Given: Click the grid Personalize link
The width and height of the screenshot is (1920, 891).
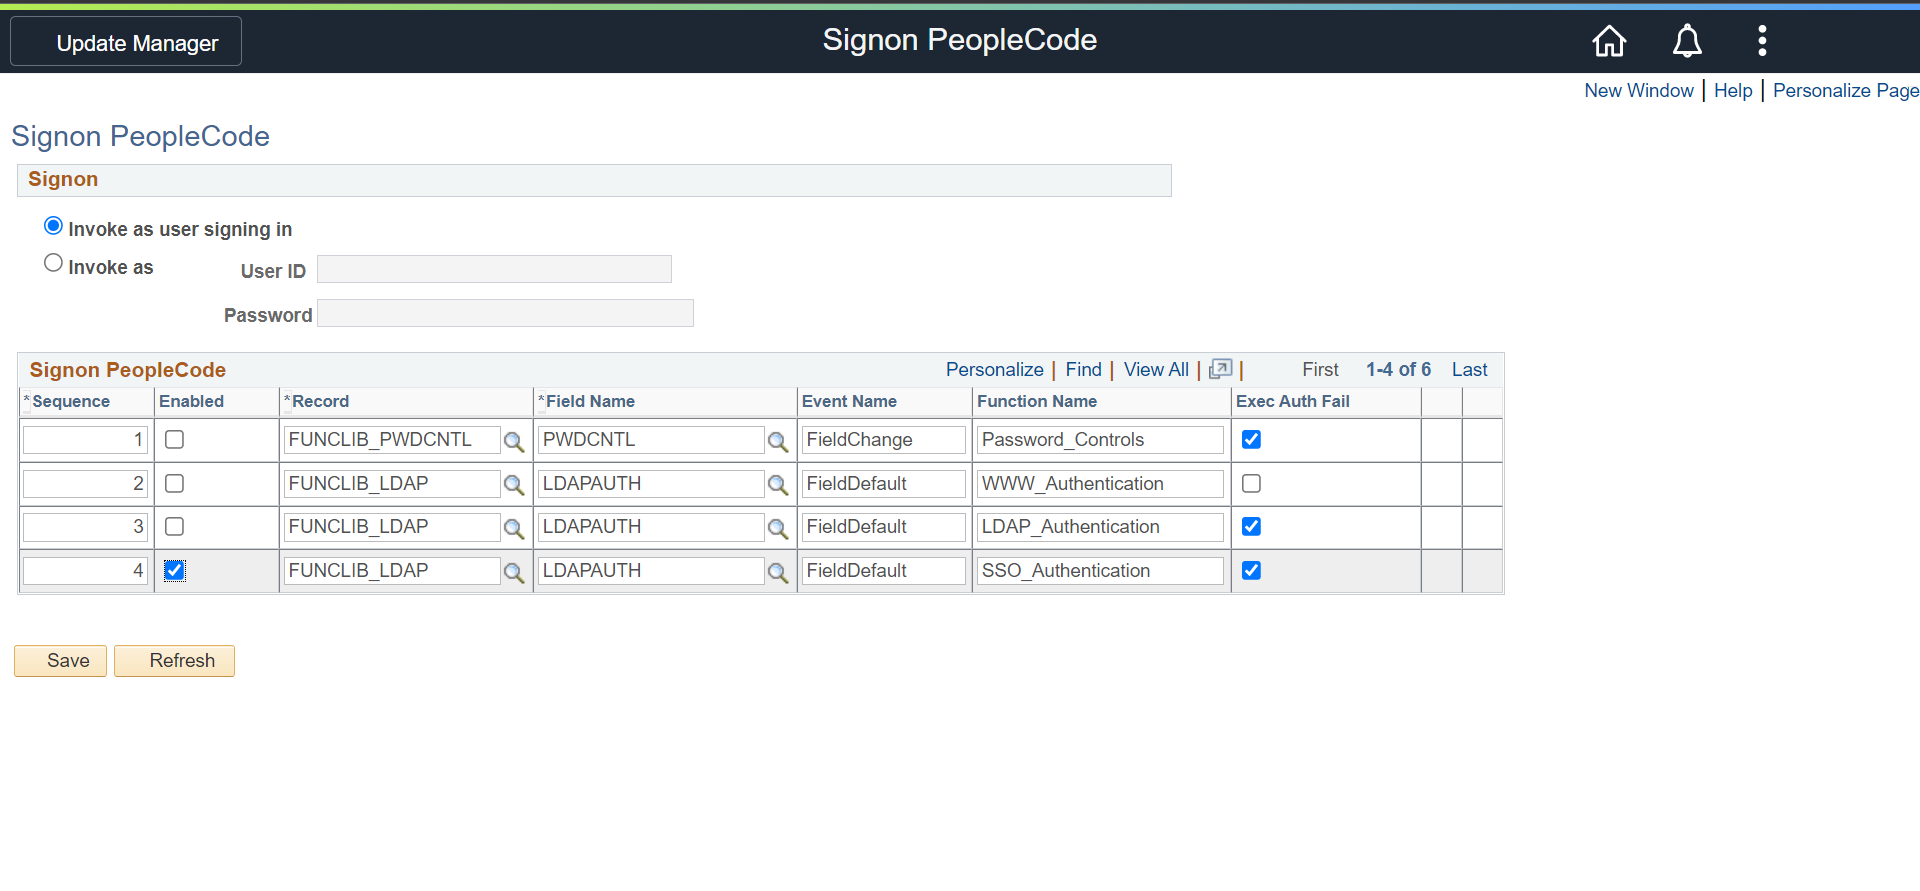Looking at the screenshot, I should coord(994,370).
